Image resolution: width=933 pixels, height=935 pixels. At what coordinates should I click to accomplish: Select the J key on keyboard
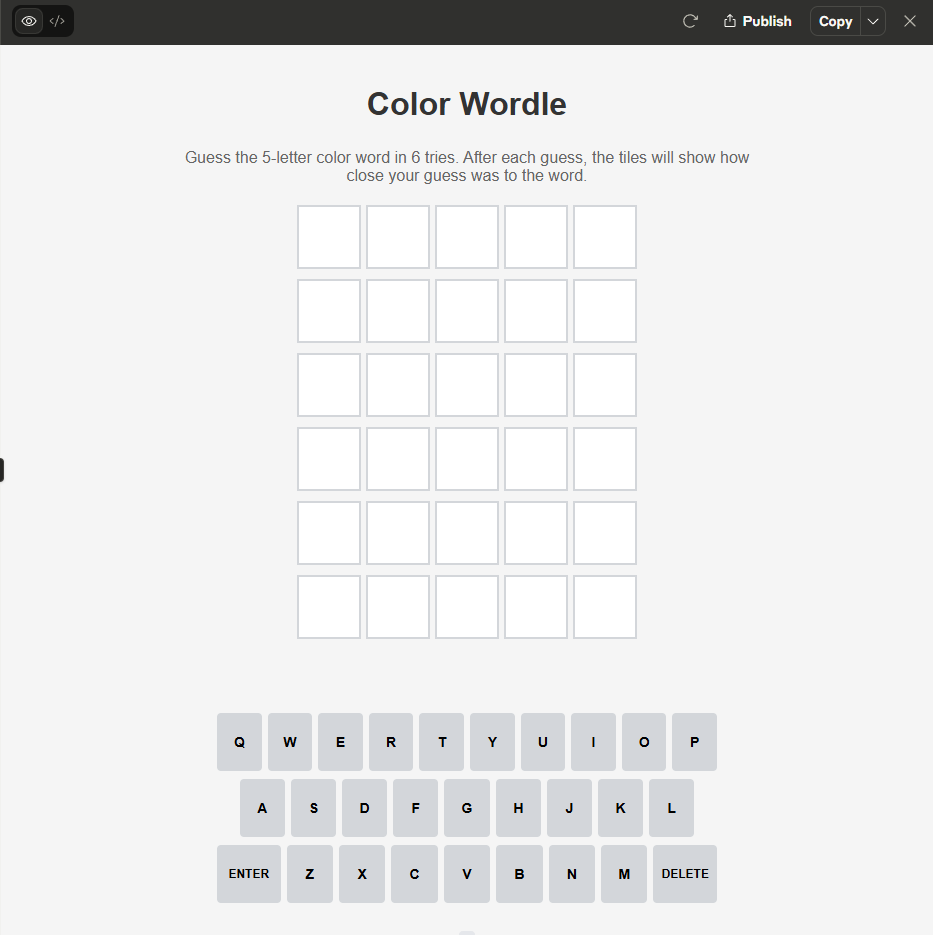click(x=569, y=808)
